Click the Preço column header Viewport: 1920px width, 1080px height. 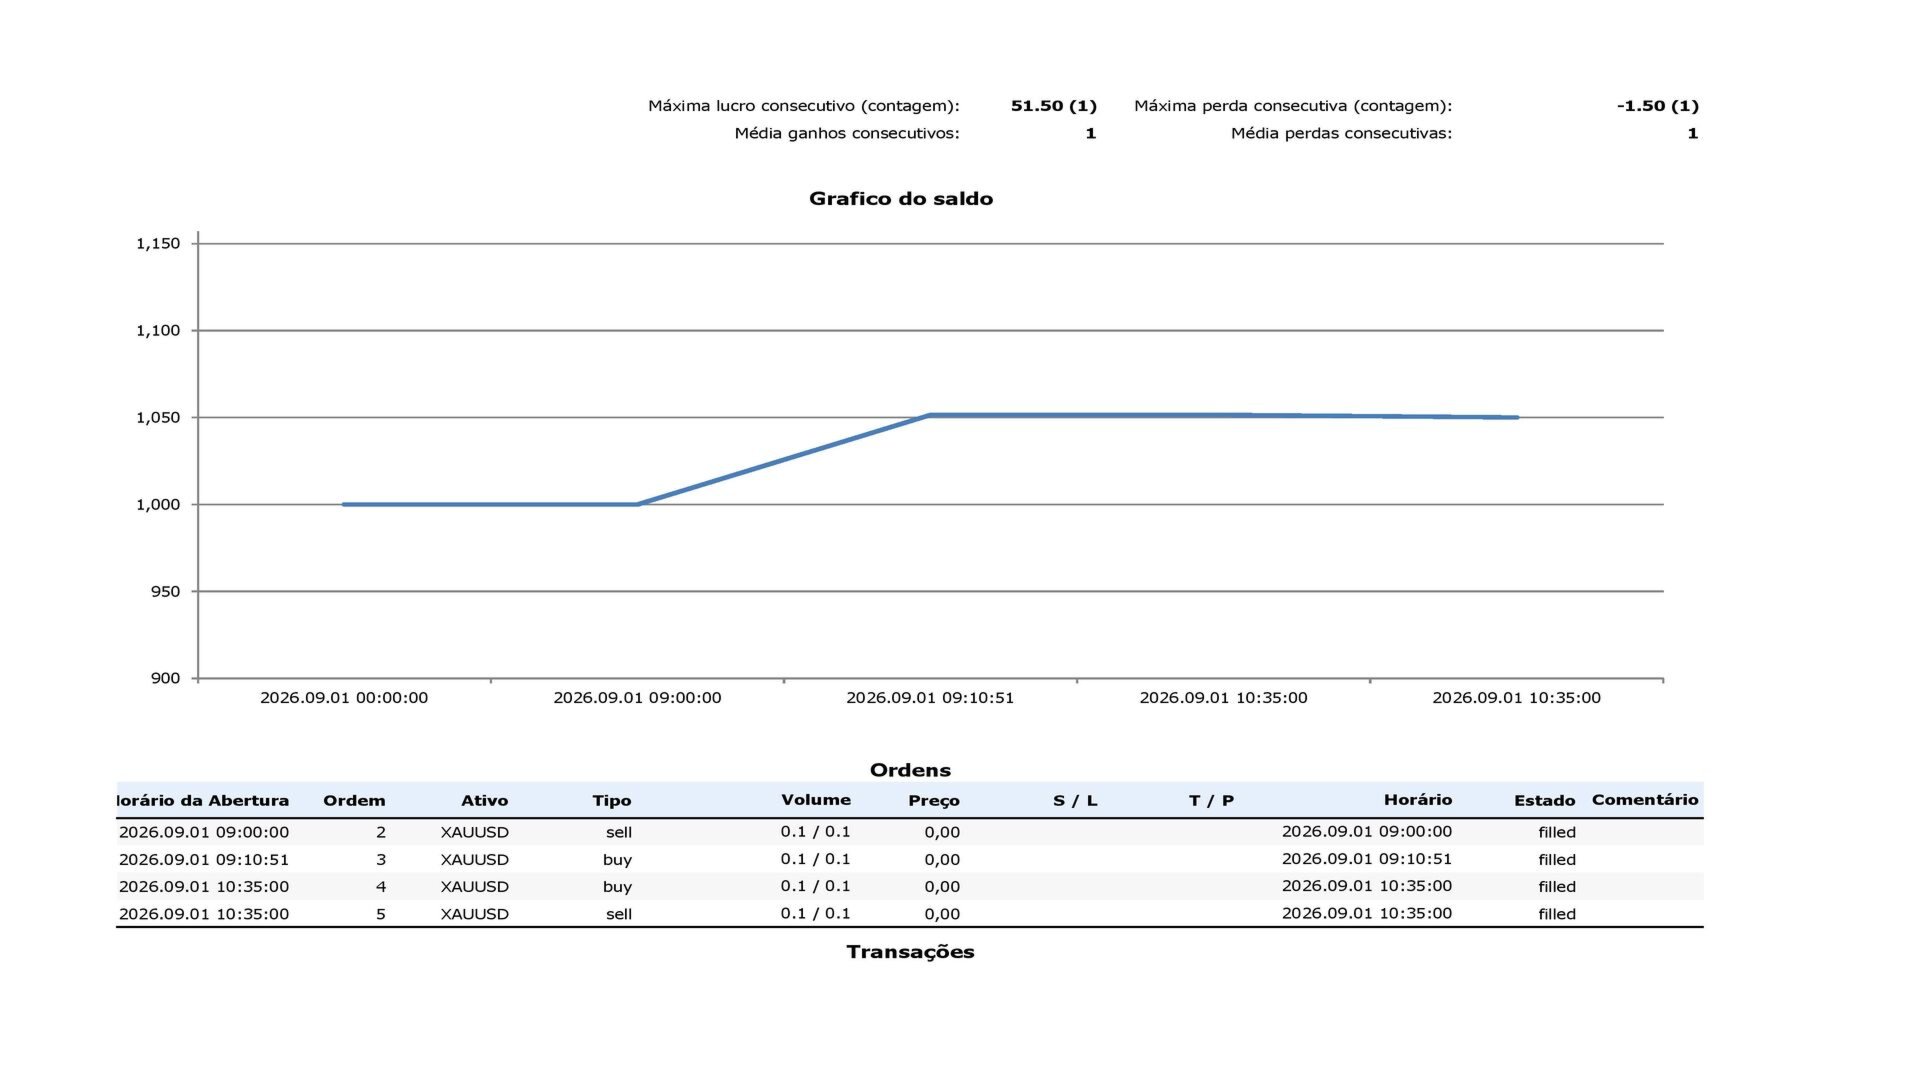pos(934,800)
